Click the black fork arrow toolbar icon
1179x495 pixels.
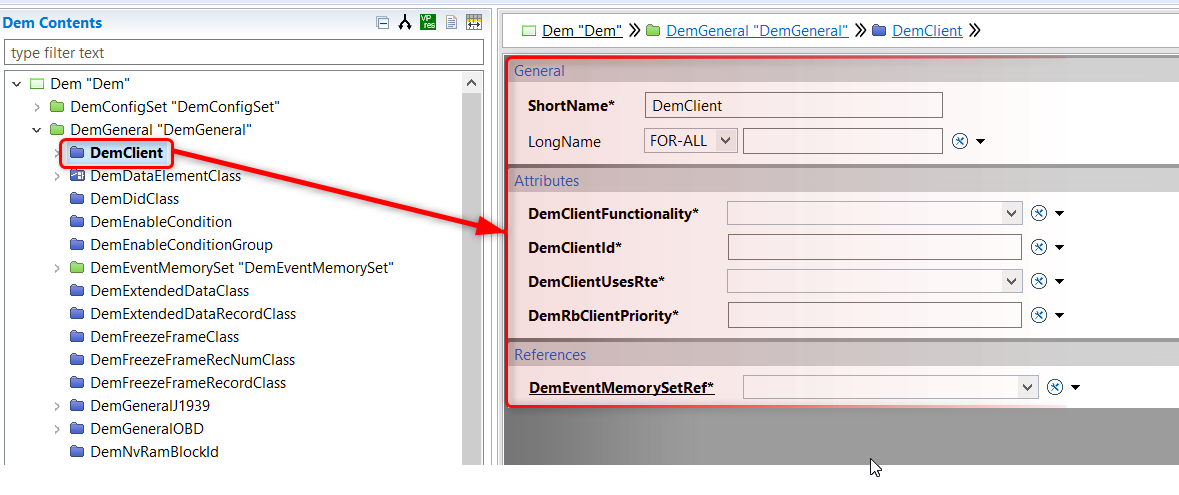point(405,23)
